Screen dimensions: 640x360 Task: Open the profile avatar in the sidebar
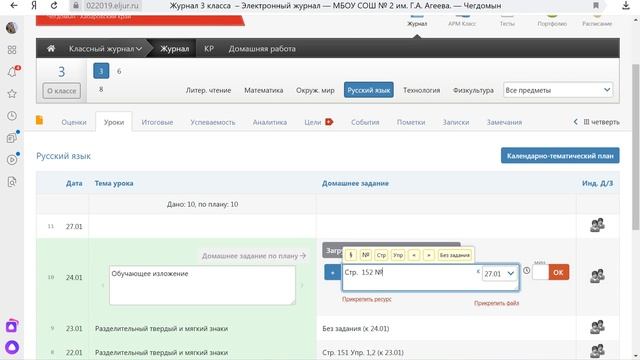pyautogui.click(x=12, y=28)
